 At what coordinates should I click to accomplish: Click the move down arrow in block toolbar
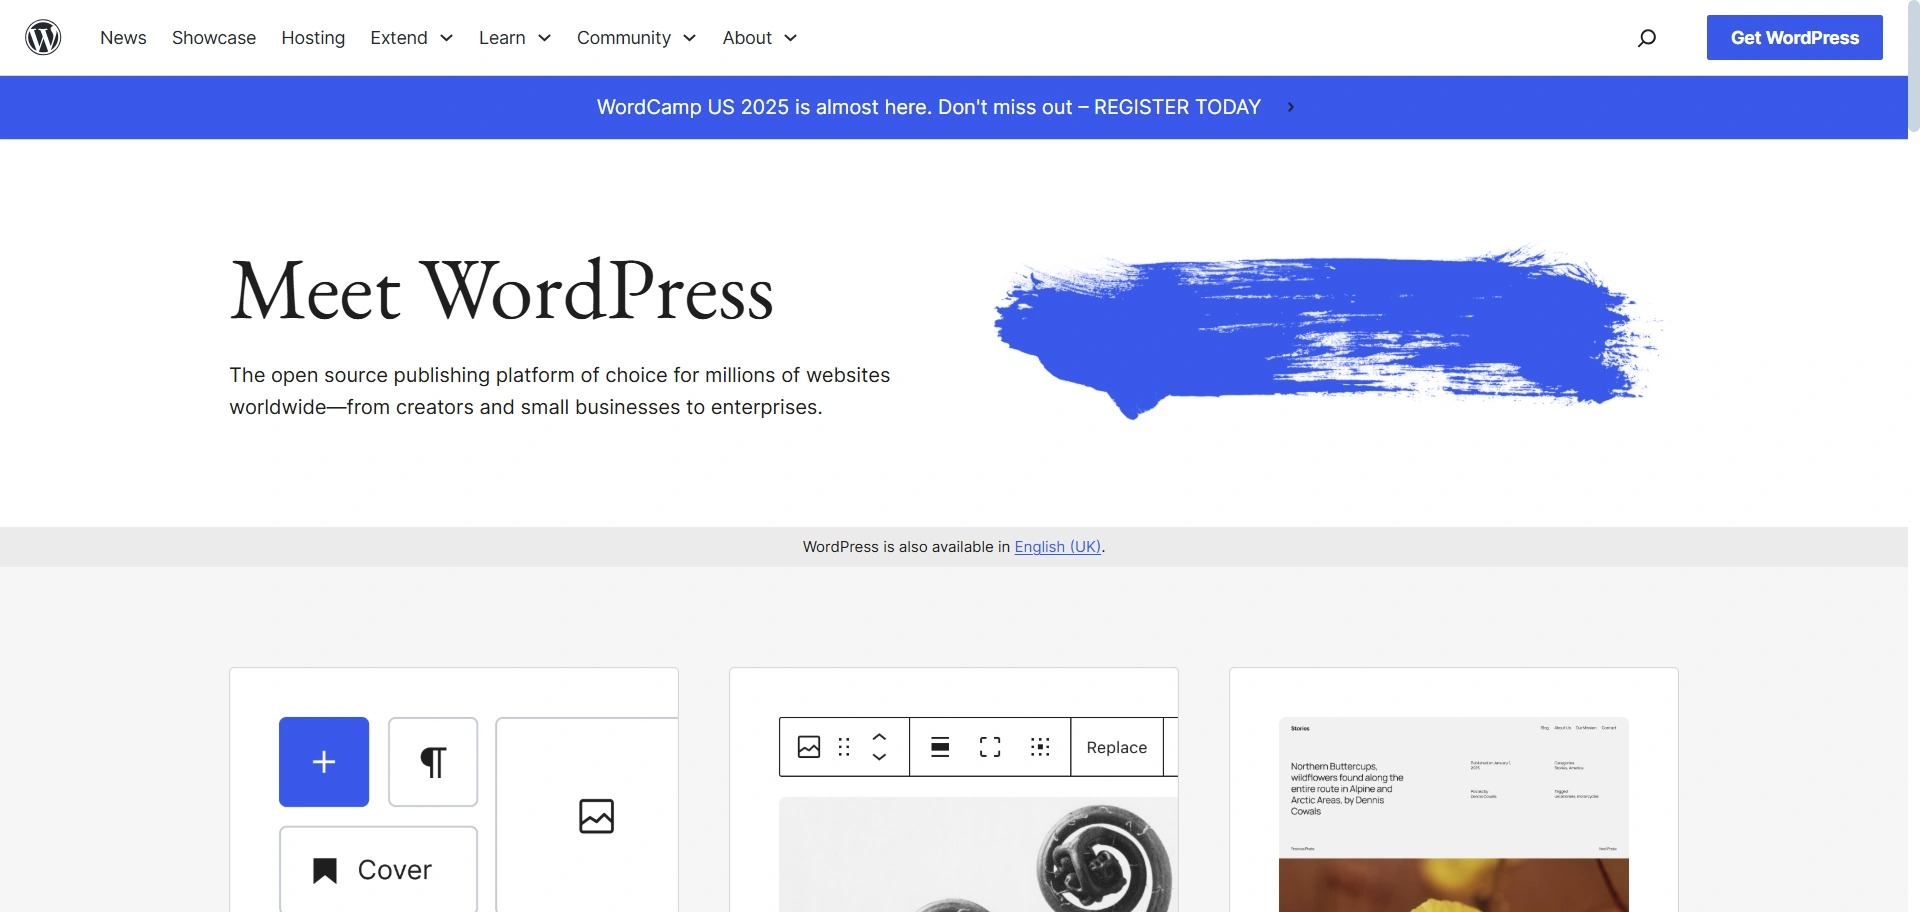(x=880, y=757)
